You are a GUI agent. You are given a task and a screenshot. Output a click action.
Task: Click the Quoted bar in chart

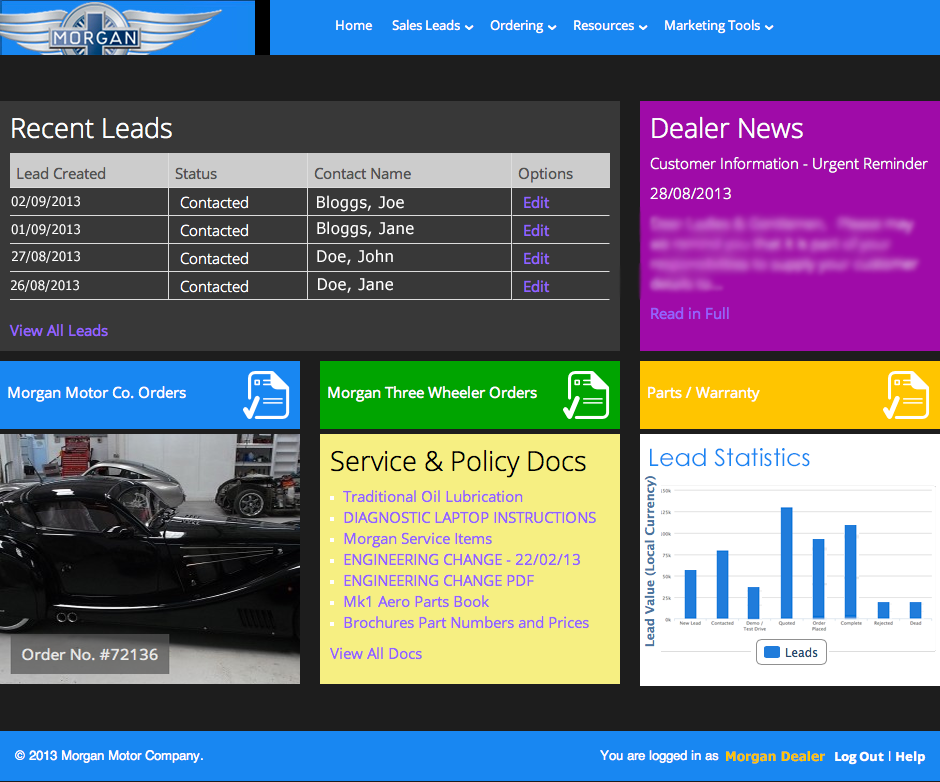(x=787, y=563)
